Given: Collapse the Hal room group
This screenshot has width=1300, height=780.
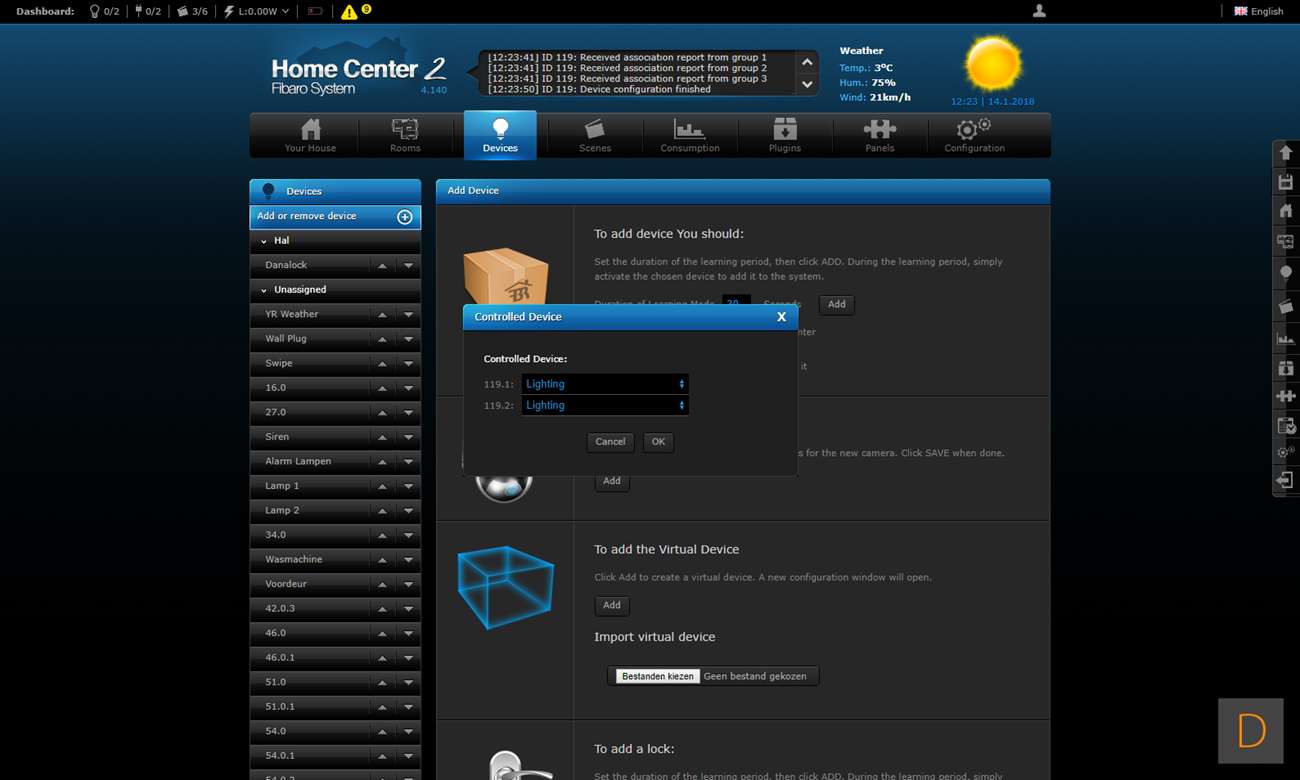Looking at the screenshot, I should (264, 241).
